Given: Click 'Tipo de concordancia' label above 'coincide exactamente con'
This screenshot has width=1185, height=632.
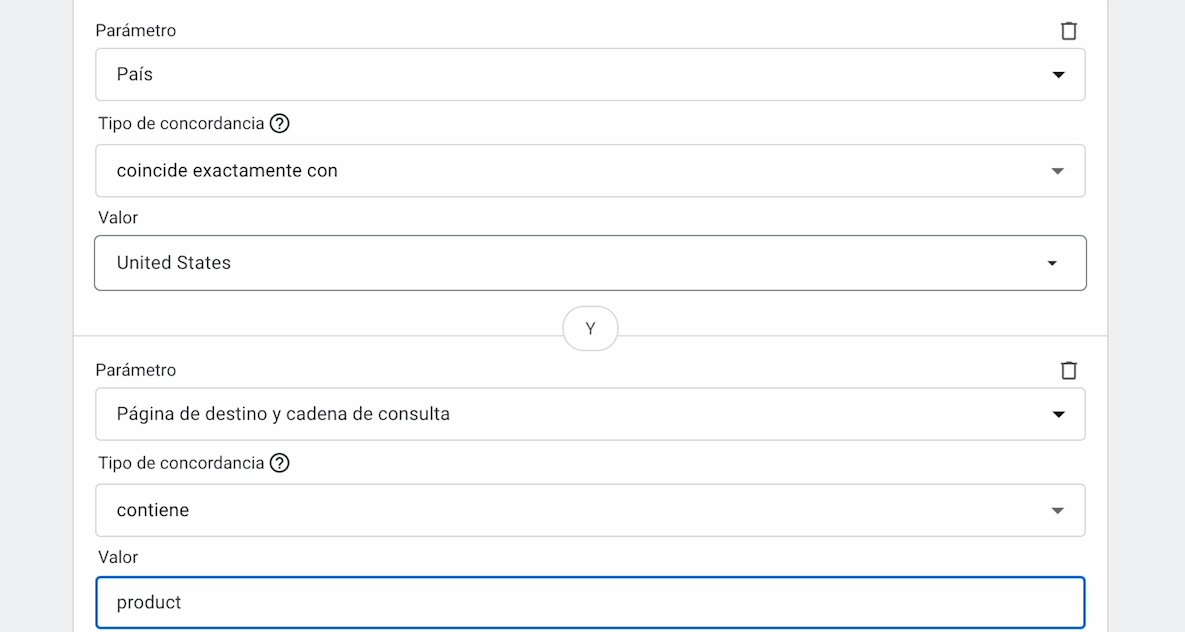Looking at the screenshot, I should pyautogui.click(x=181, y=124).
